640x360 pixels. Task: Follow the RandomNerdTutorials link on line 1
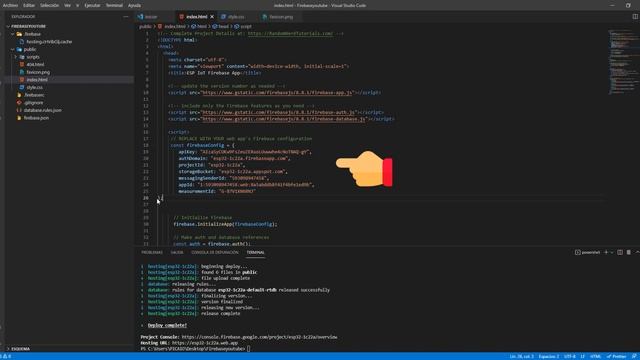pyautogui.click(x=290, y=33)
